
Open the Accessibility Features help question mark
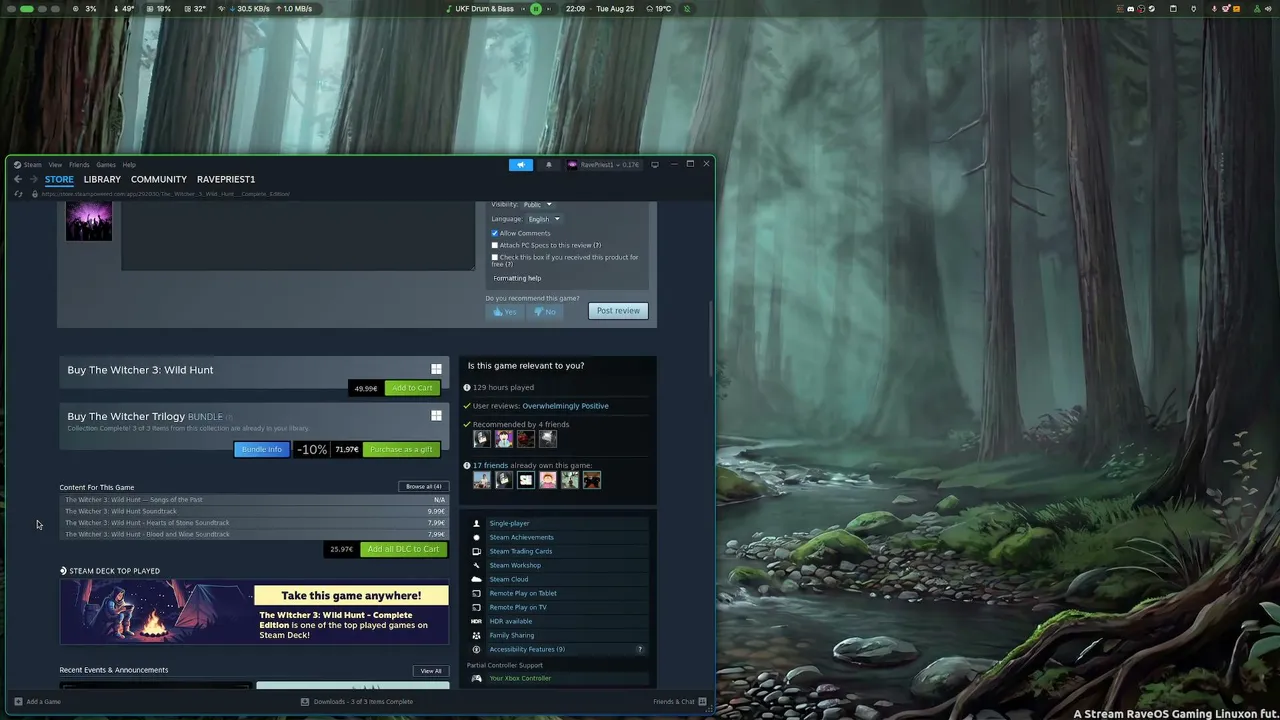pos(640,649)
